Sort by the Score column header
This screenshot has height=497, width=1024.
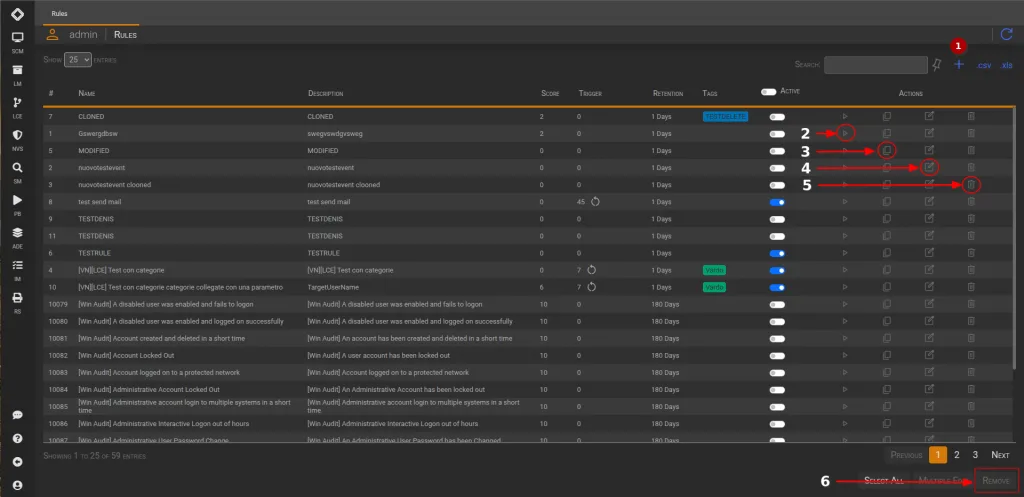(550, 94)
